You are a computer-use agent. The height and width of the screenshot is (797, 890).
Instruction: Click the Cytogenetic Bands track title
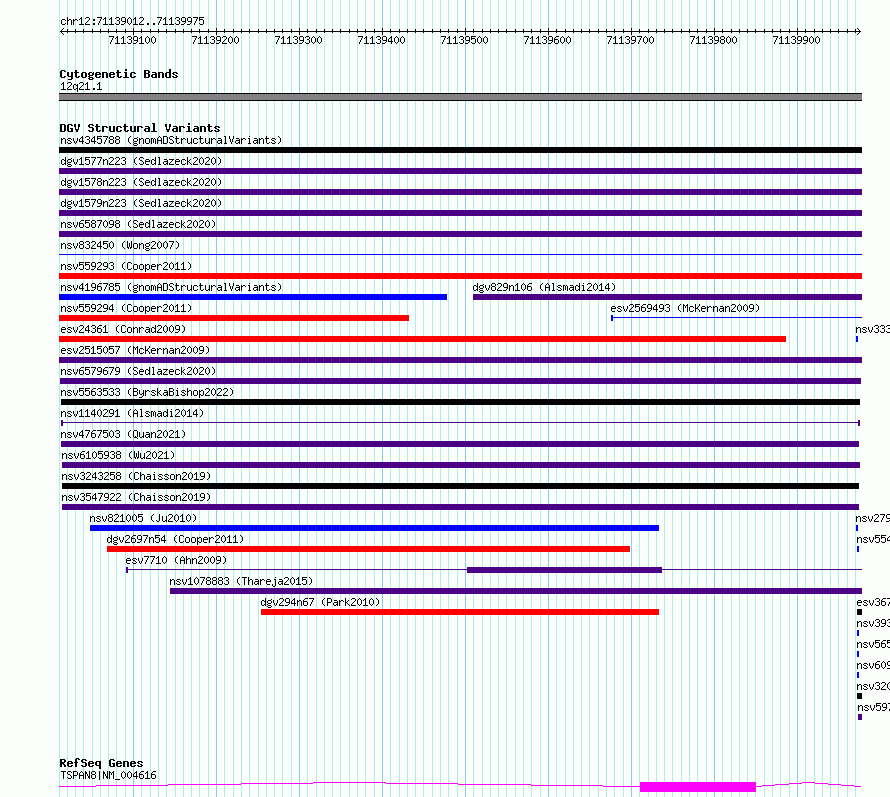click(119, 74)
